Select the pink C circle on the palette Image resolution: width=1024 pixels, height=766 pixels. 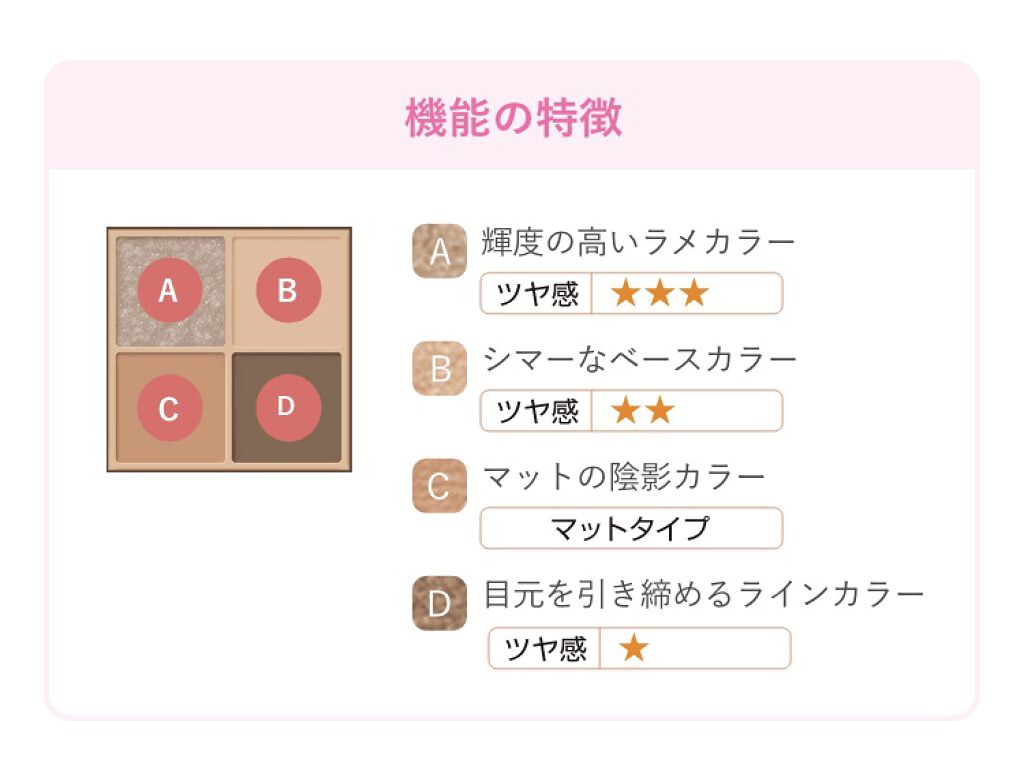click(x=169, y=408)
